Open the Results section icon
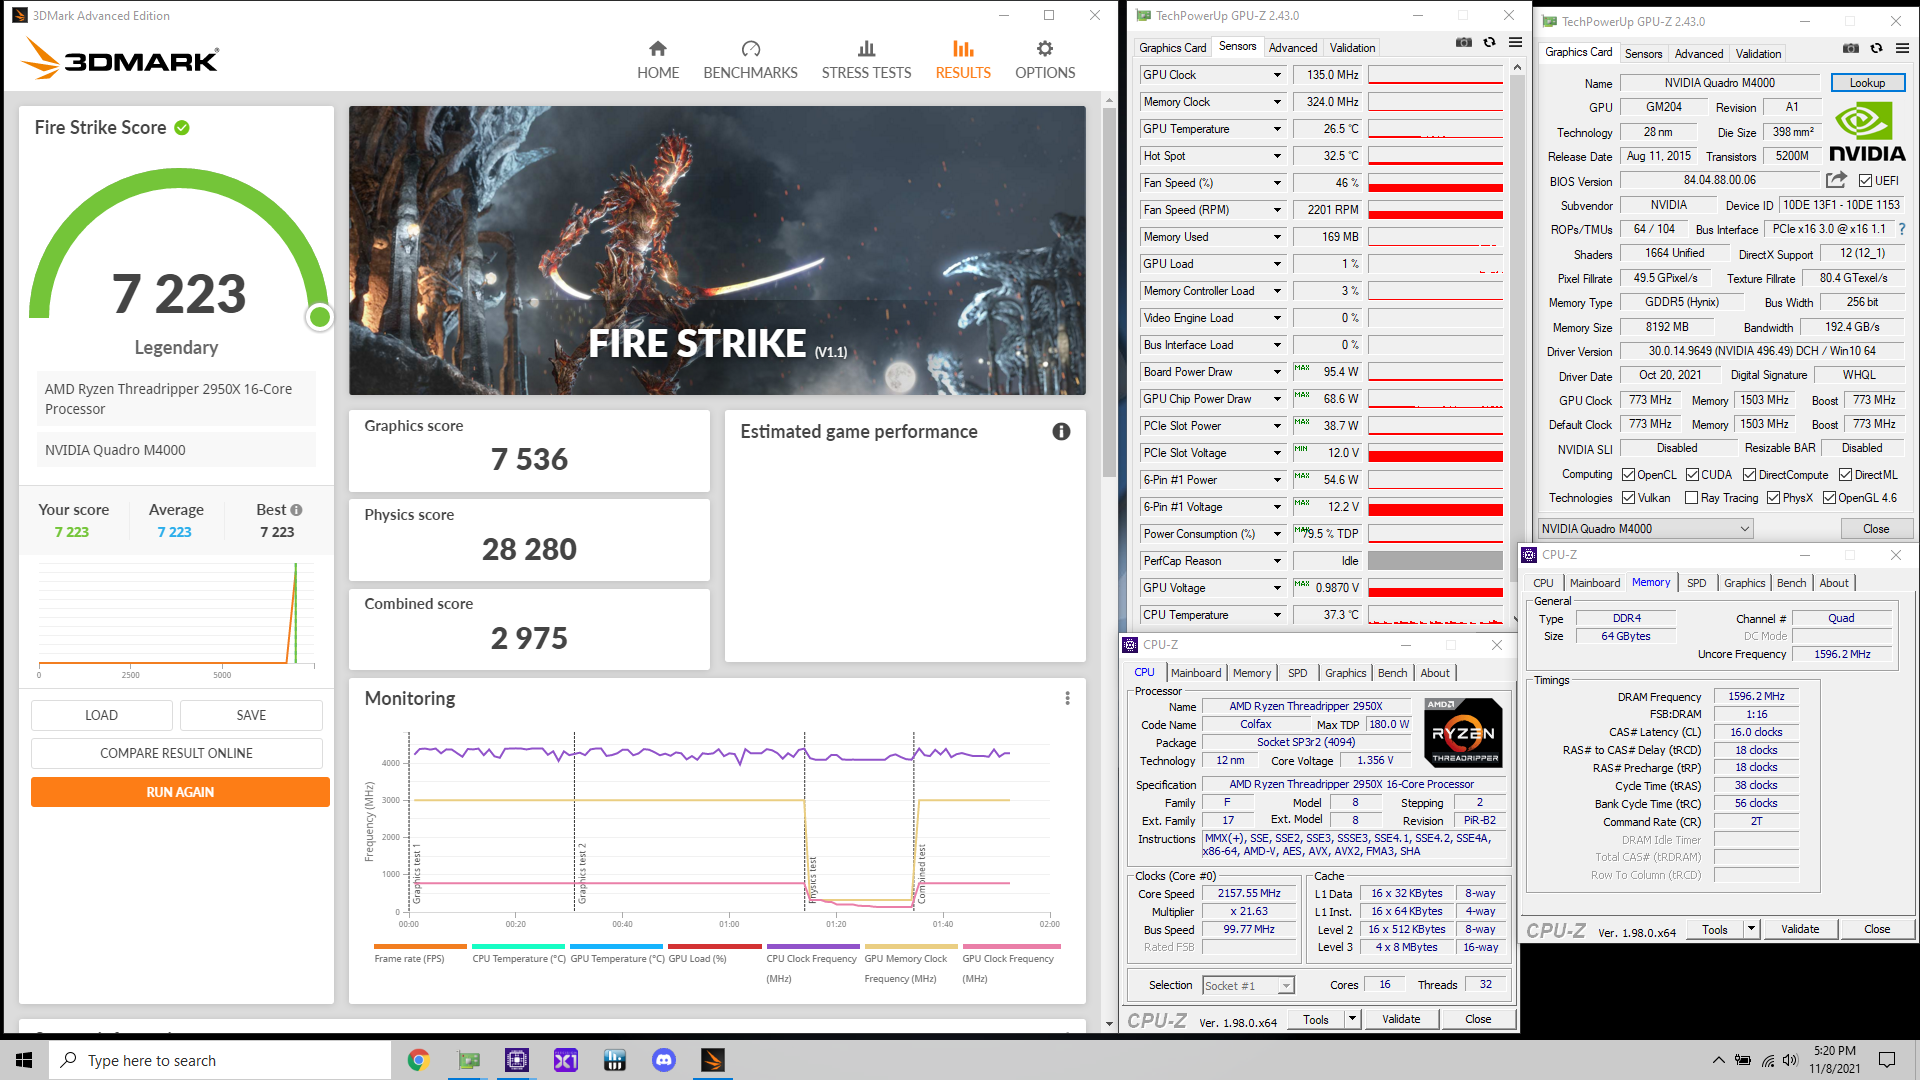The image size is (1920, 1080). click(963, 49)
